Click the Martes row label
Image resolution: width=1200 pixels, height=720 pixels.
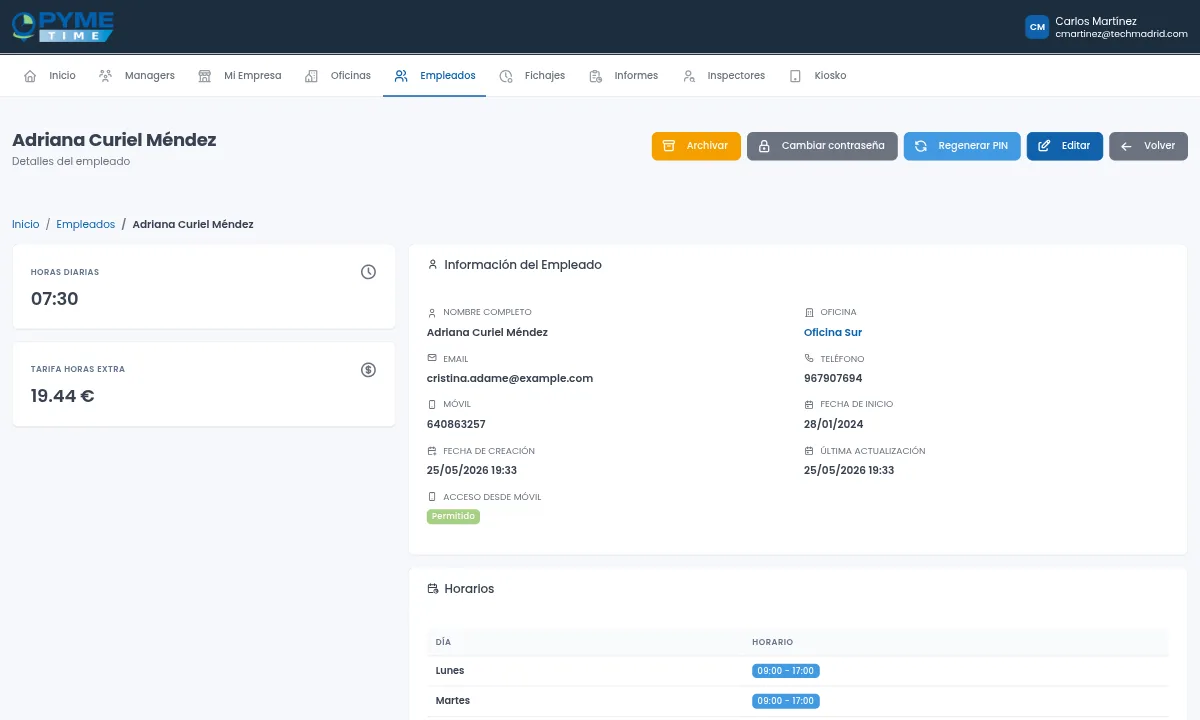(453, 701)
